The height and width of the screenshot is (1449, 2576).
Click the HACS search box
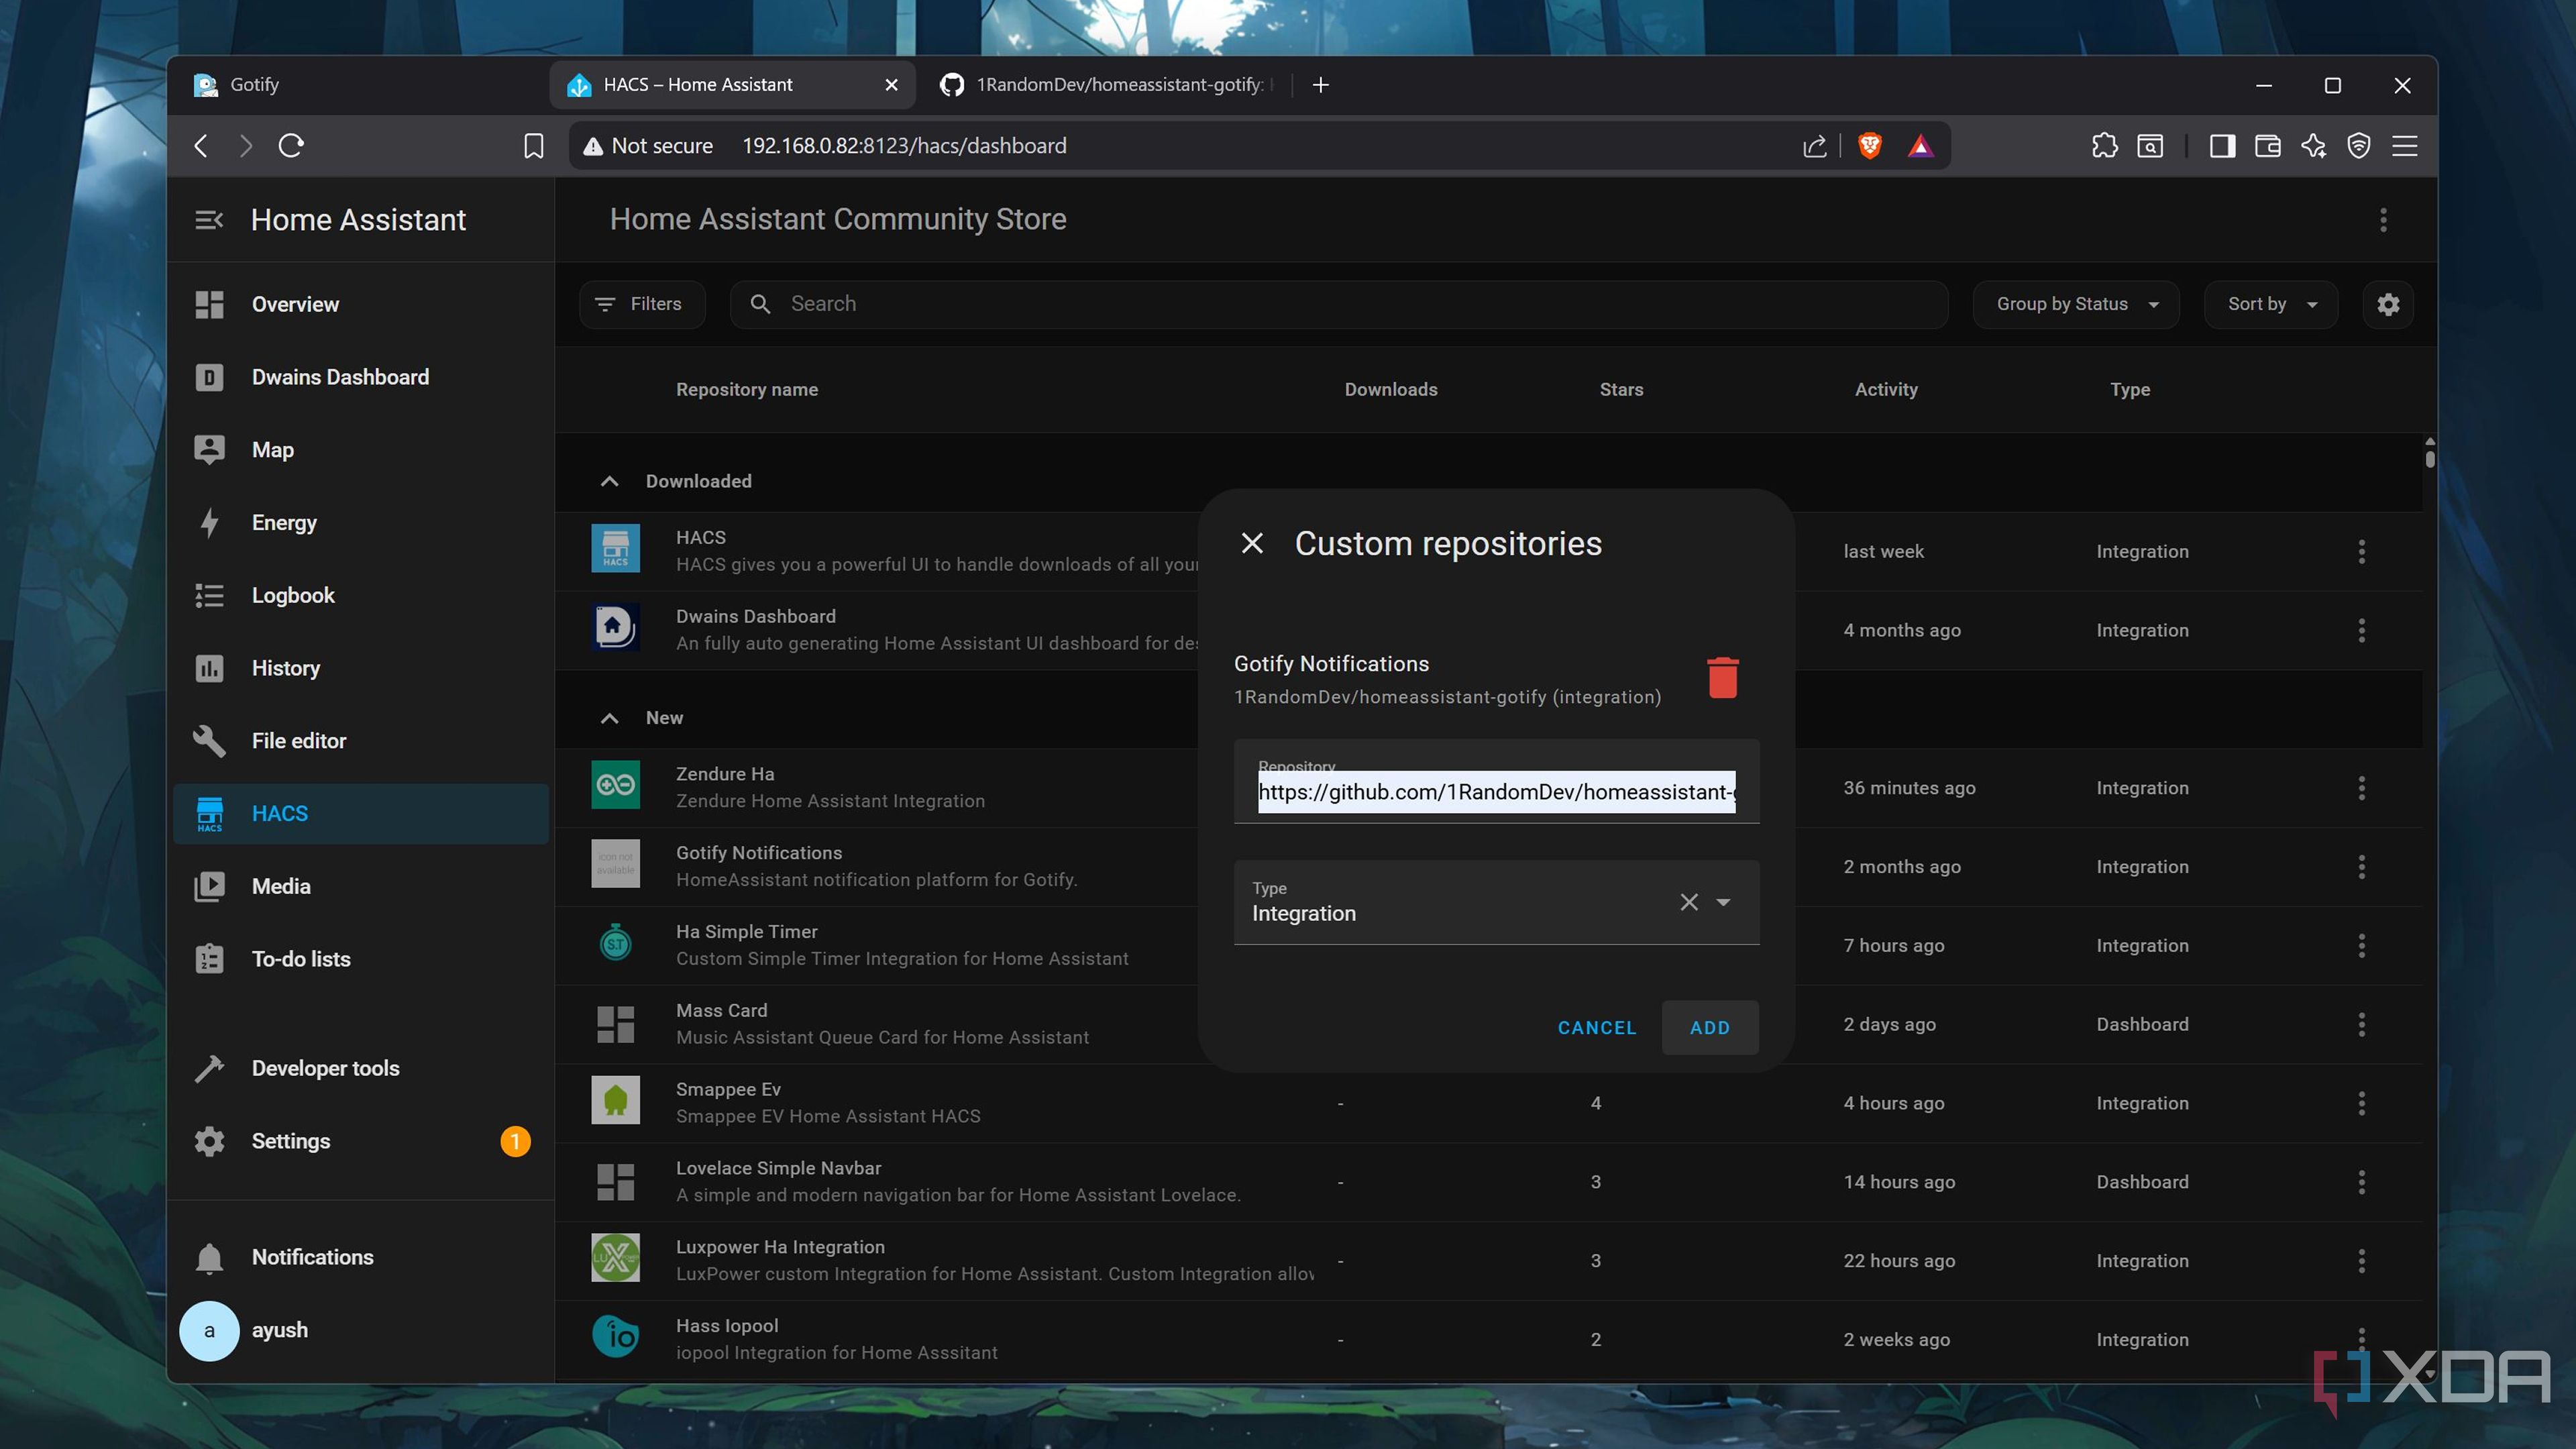click(1339, 304)
